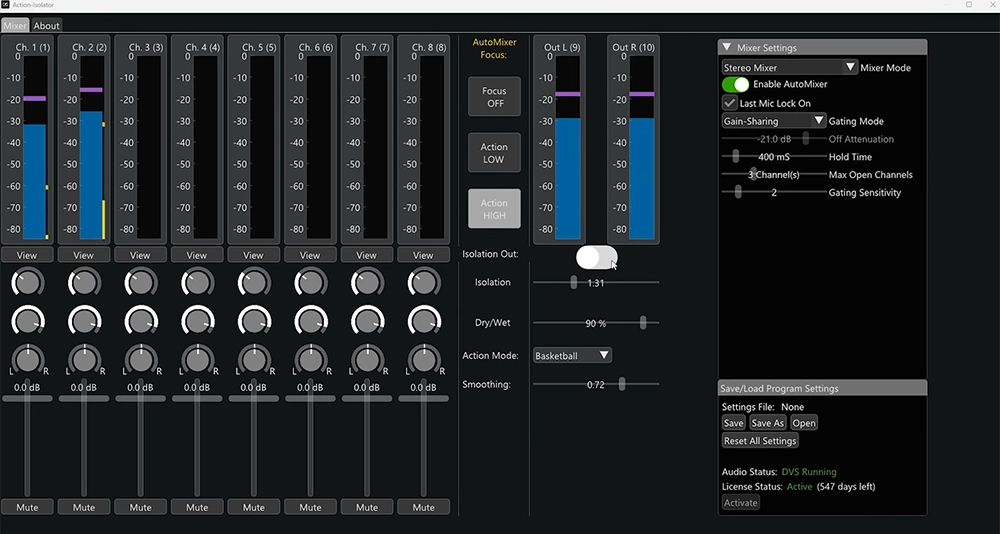Click the Ch. 1 volume fader handle
Screen dimensions: 1000x534
pyautogui.click(x=27, y=398)
